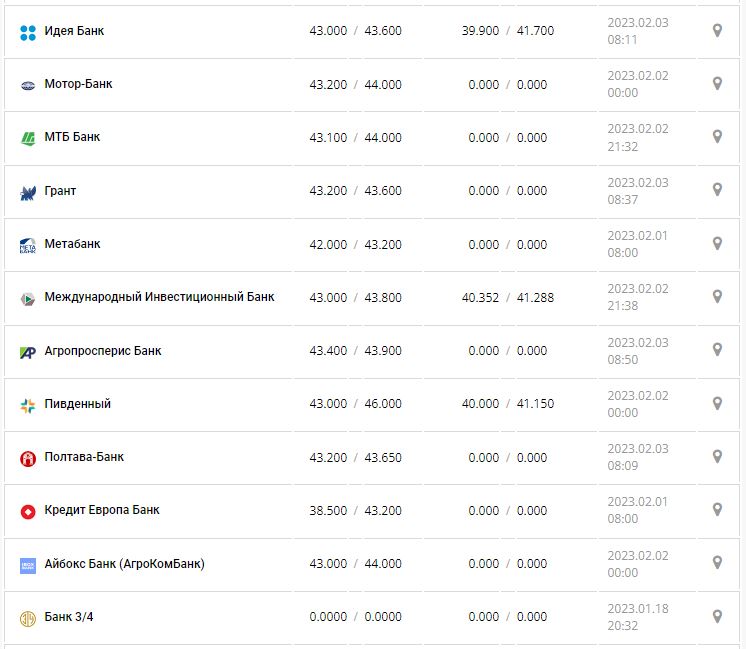Click the Пивденный 40.000 / 41.150 rate
This screenshot has height=649, width=746.
pos(508,404)
